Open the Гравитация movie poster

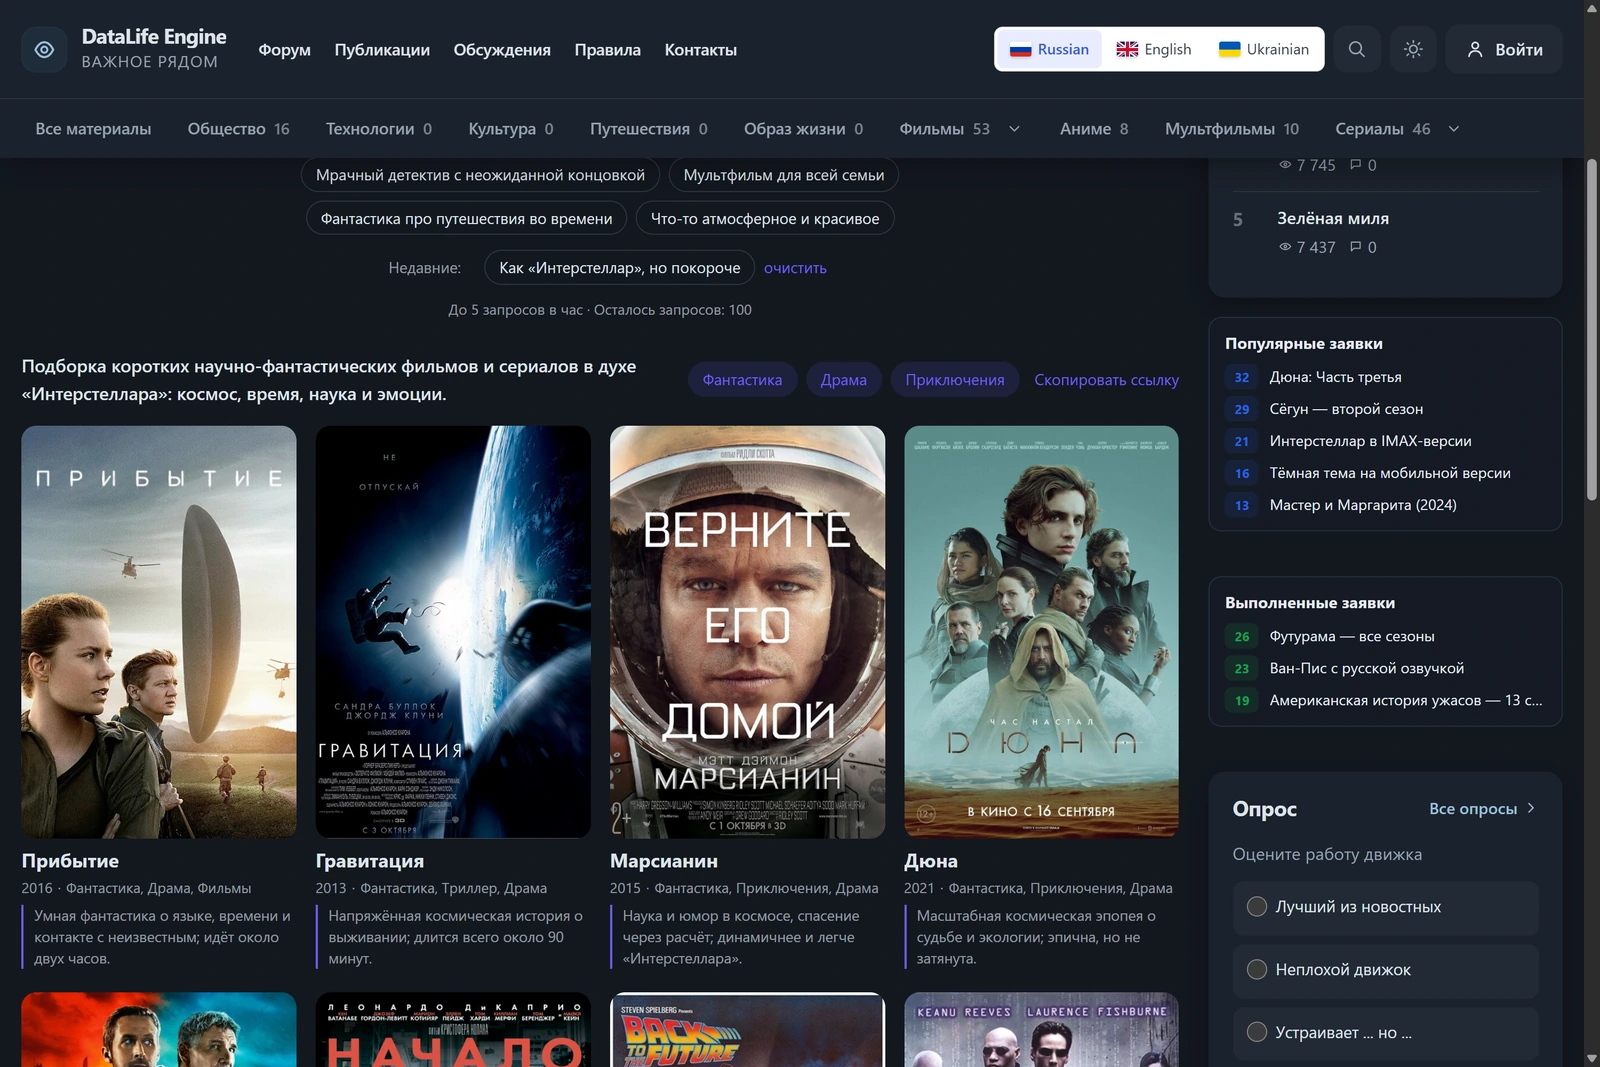453,632
